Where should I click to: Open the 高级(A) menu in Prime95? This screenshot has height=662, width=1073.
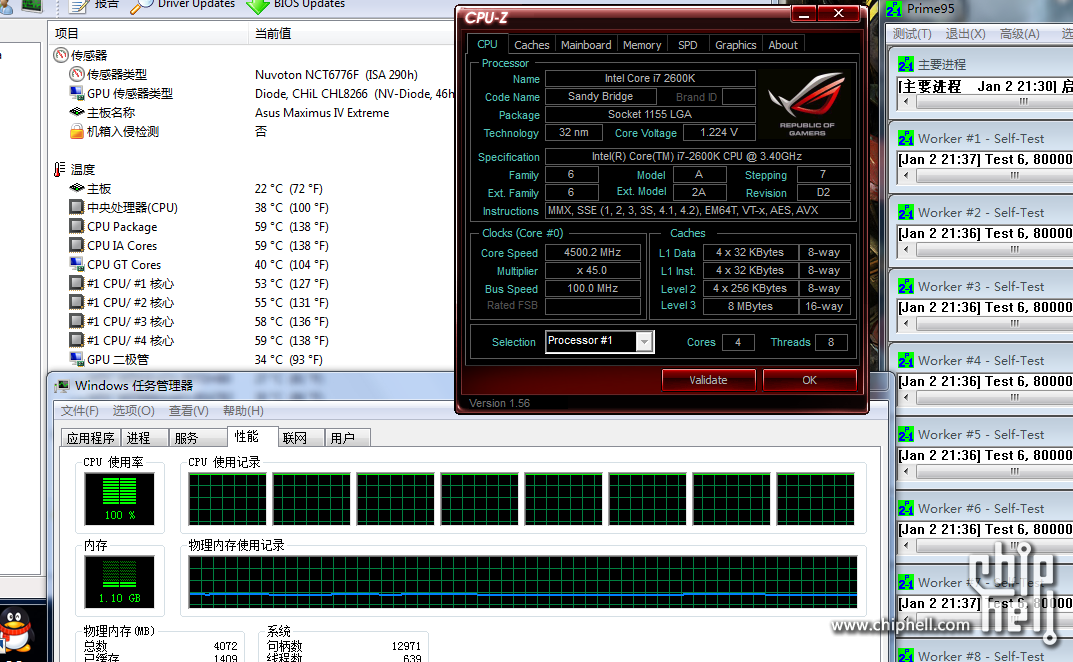pos(1020,34)
